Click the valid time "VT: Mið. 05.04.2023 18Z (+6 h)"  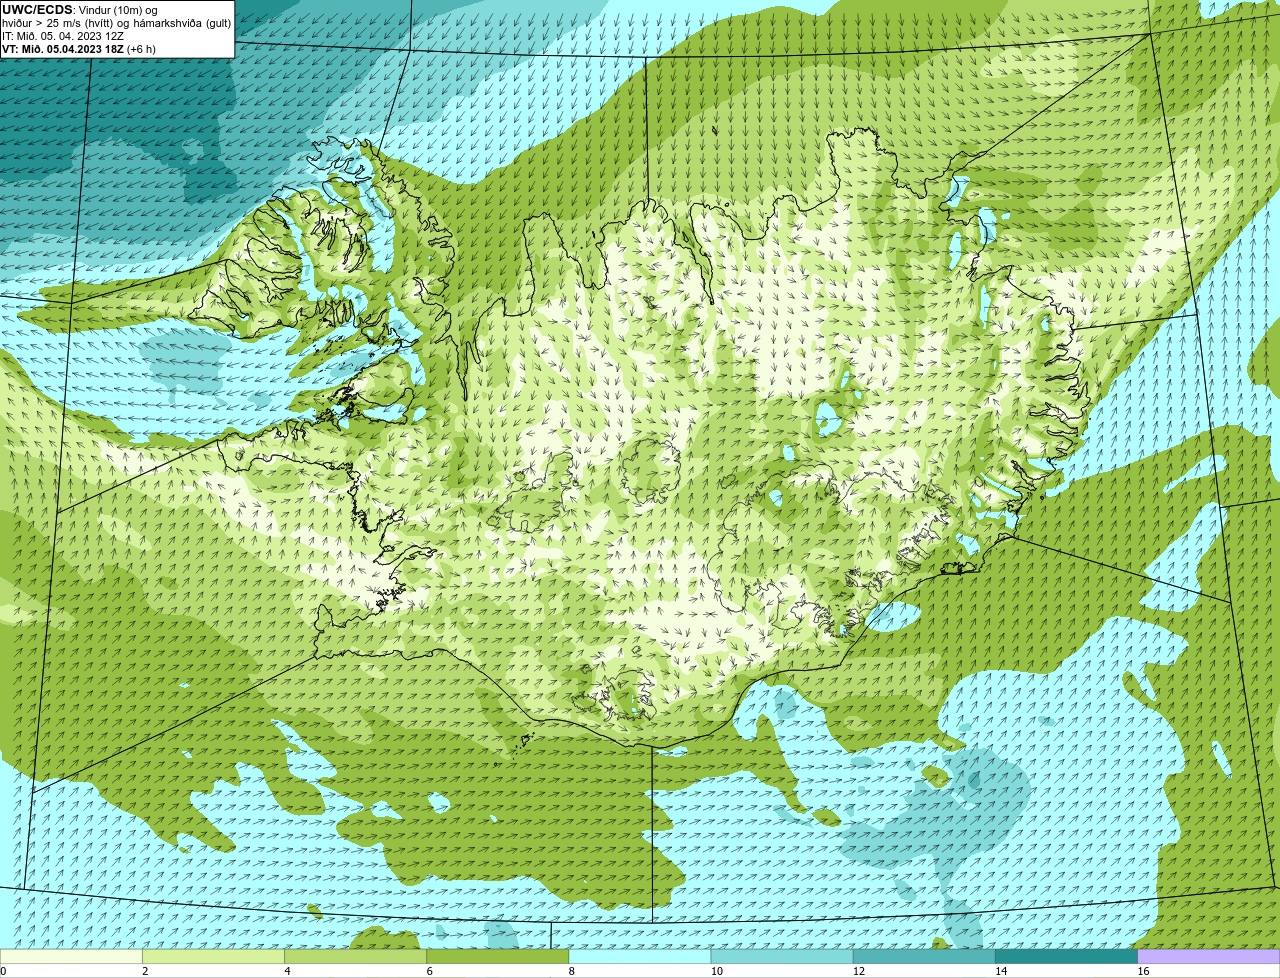[79, 49]
